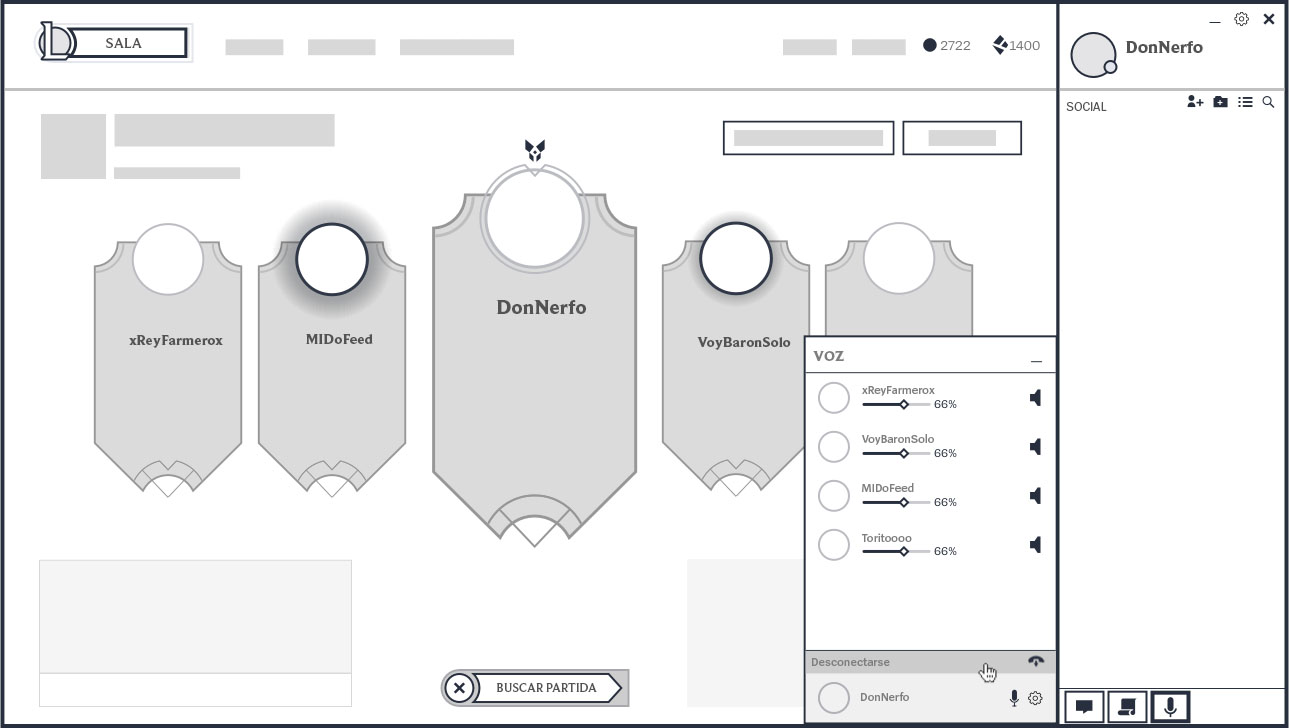The image size is (1289, 728).
Task: Adjust Toritoooo volume slider
Action: [x=896, y=551]
